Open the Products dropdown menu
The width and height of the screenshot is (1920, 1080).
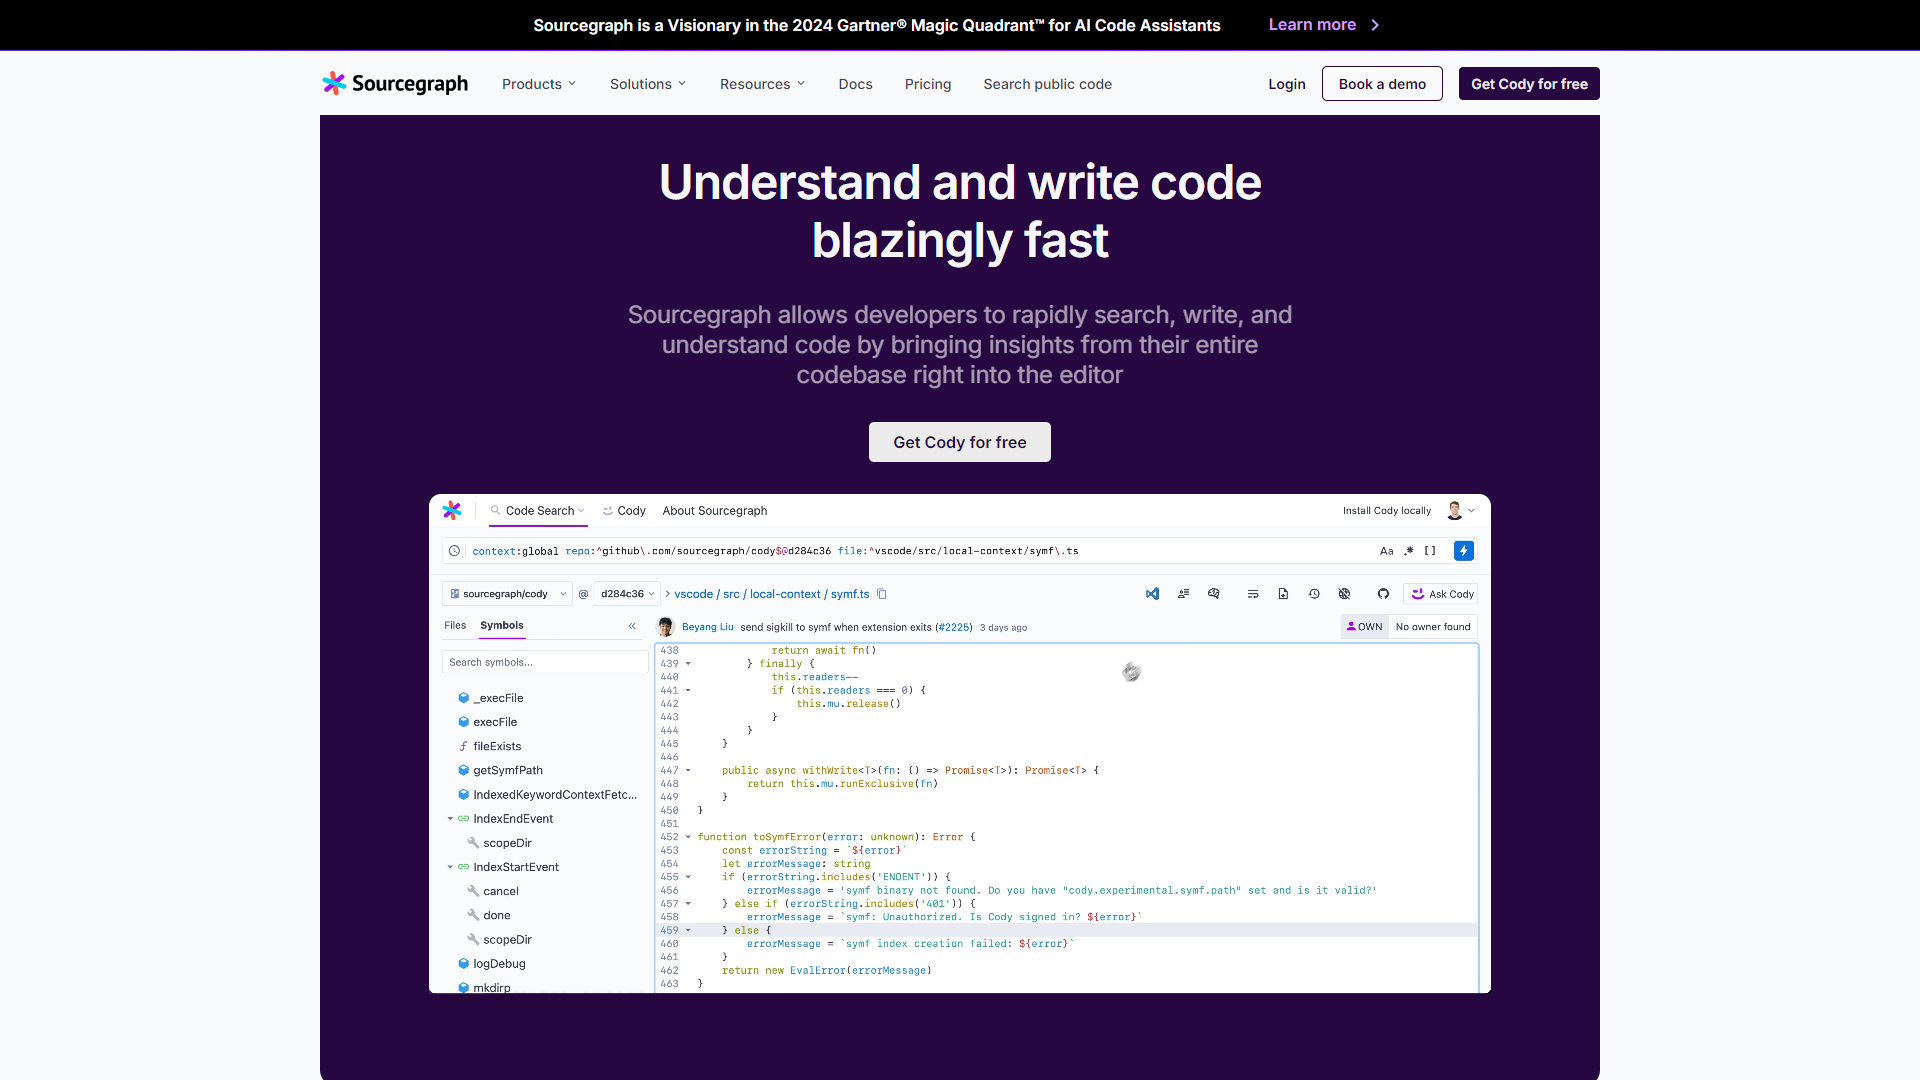pyautogui.click(x=538, y=84)
